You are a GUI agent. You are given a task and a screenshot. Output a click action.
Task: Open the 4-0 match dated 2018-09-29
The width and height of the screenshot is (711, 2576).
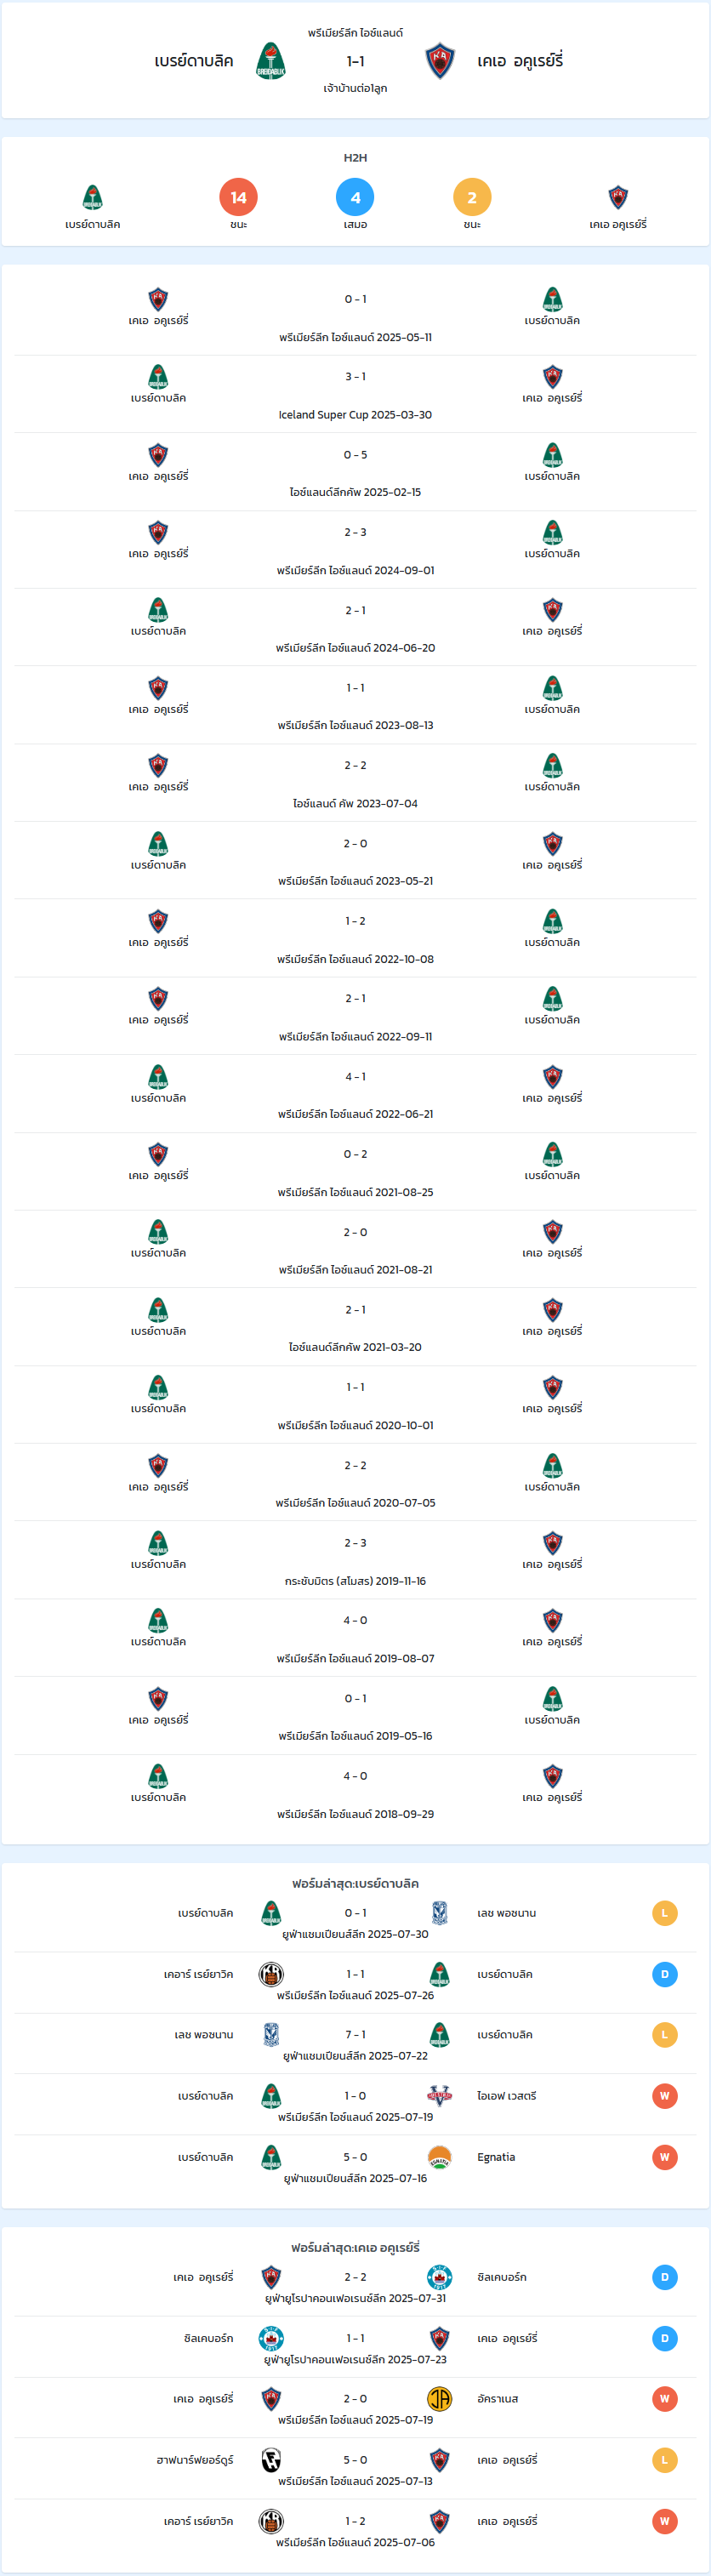(355, 1794)
